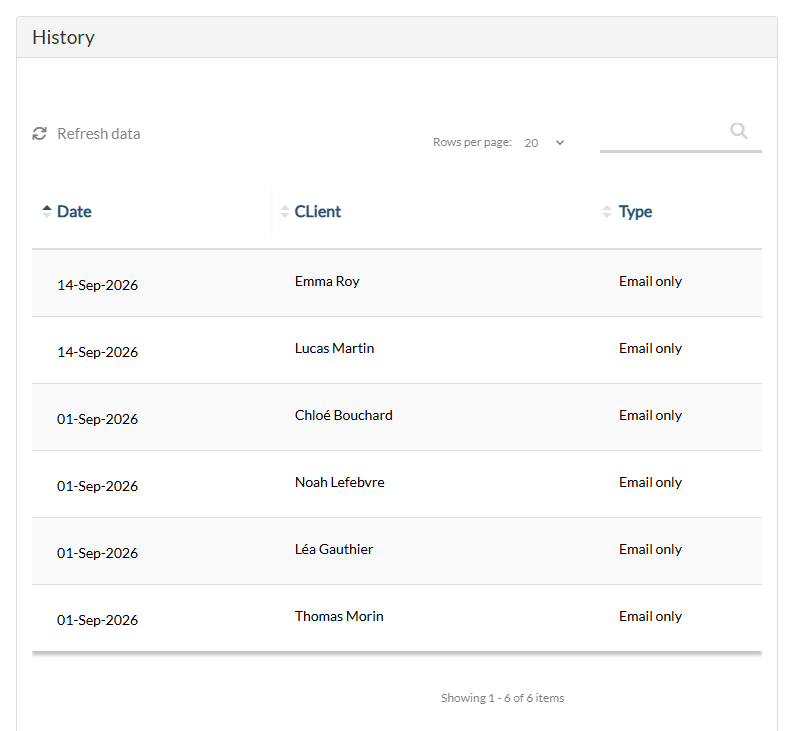Click Email only in Léa Gauthier's row
The height and width of the screenshot is (731, 793).
650,549
